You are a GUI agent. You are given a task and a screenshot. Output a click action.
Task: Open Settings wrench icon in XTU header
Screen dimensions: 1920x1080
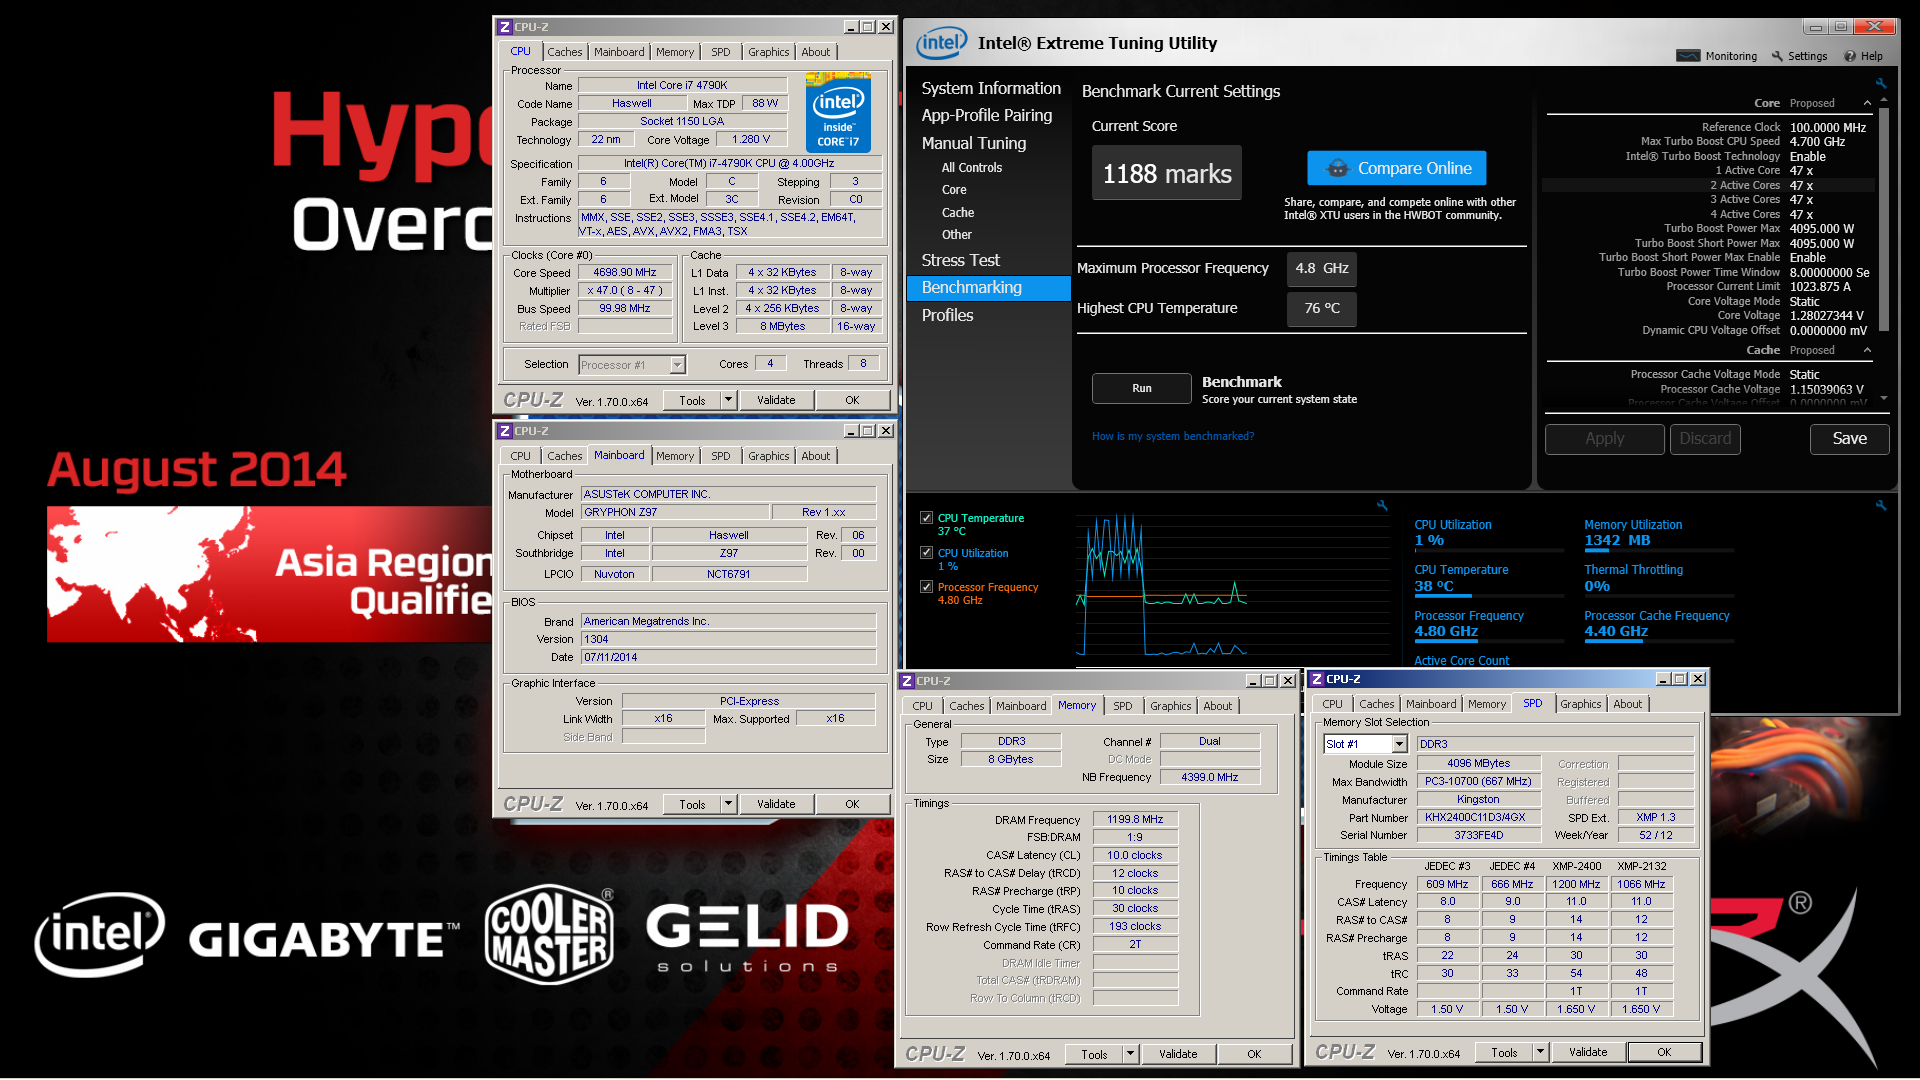[1777, 56]
